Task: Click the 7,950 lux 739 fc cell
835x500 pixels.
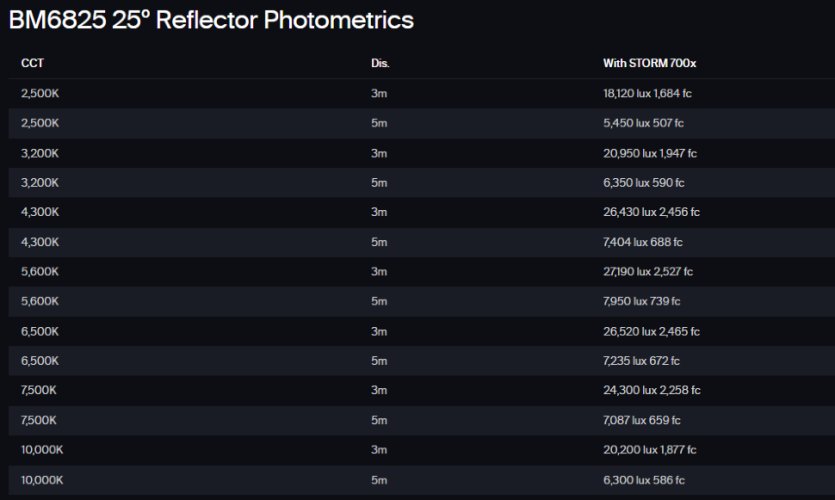Action: point(643,301)
